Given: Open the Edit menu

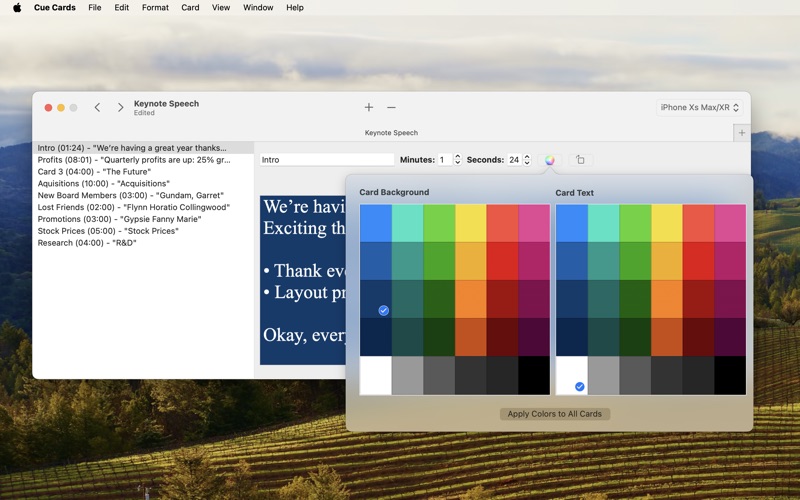Looking at the screenshot, I should pyautogui.click(x=121, y=8).
